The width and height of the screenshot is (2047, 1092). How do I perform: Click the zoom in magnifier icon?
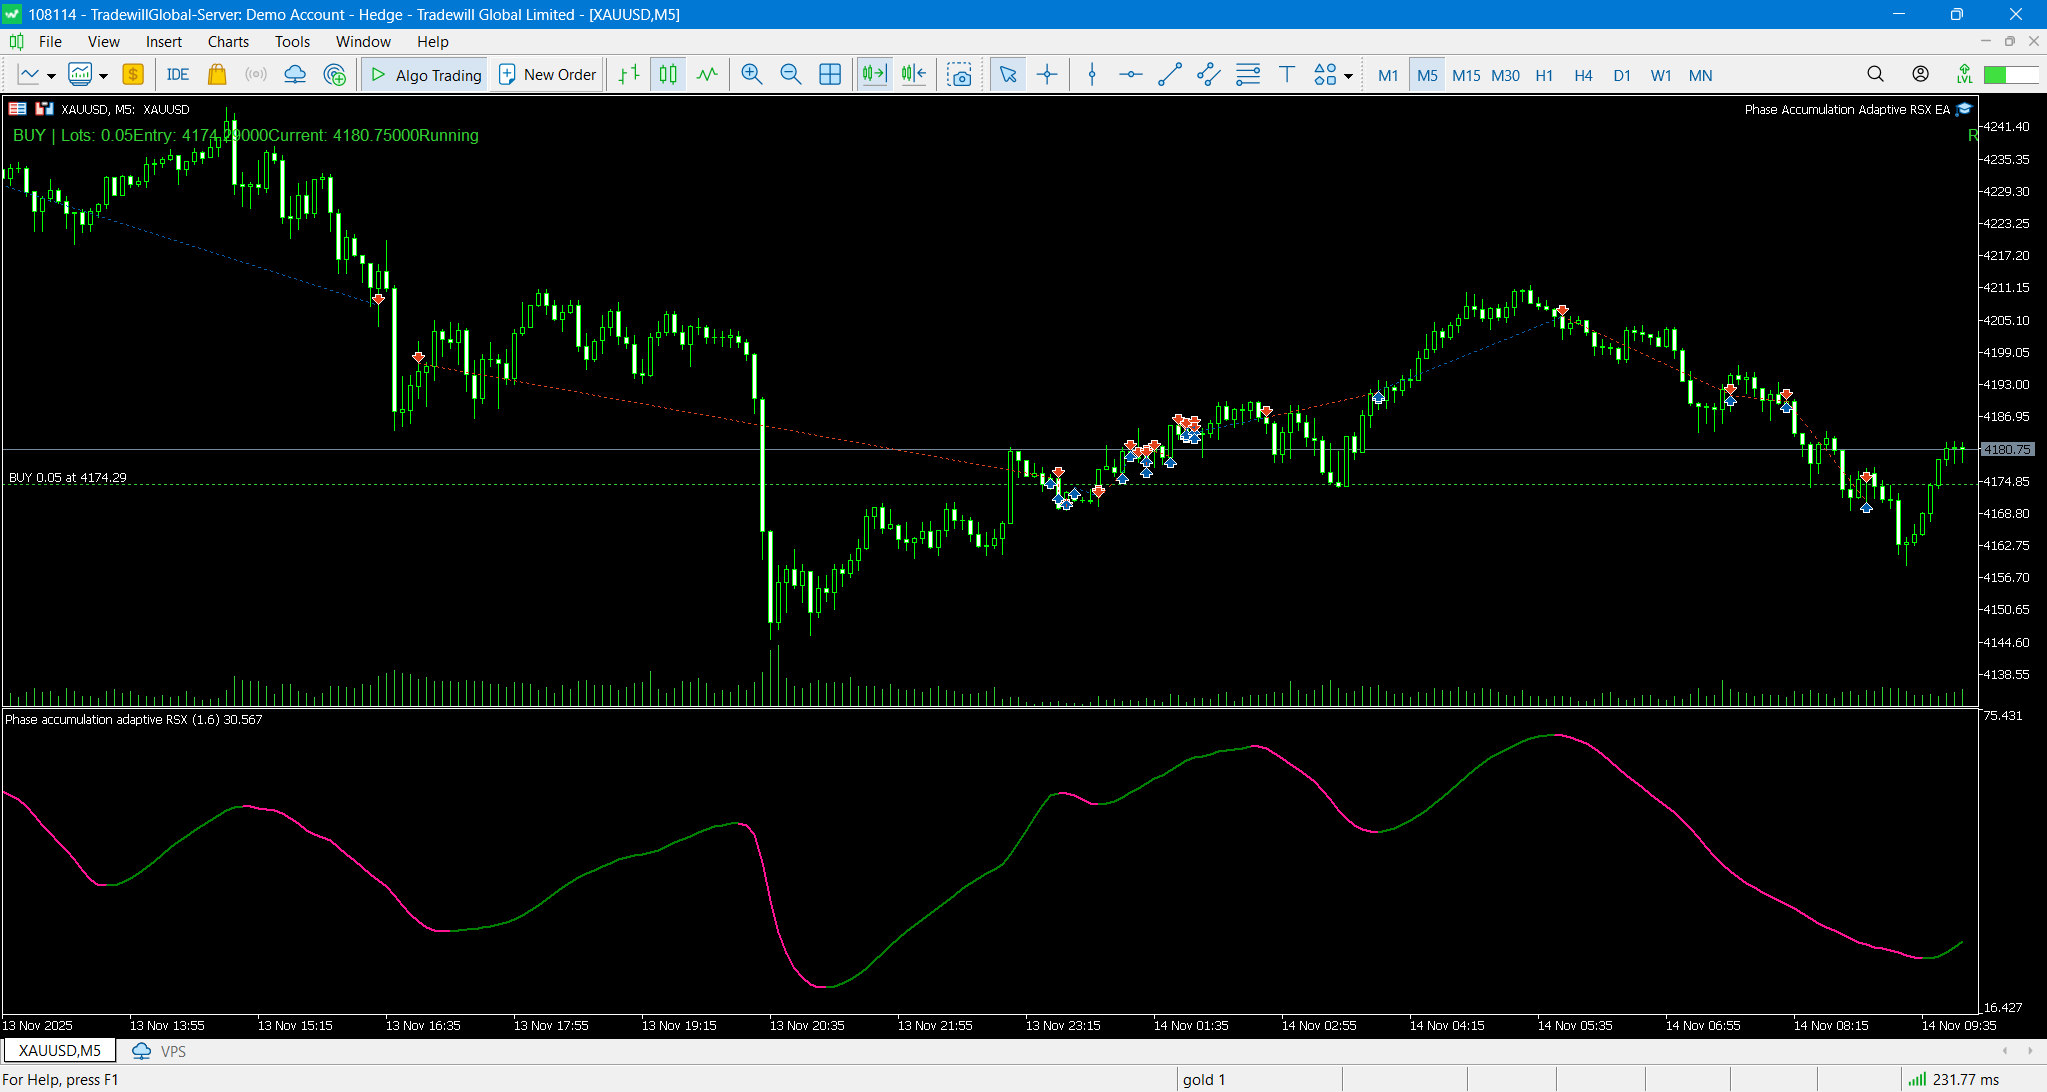(x=752, y=75)
